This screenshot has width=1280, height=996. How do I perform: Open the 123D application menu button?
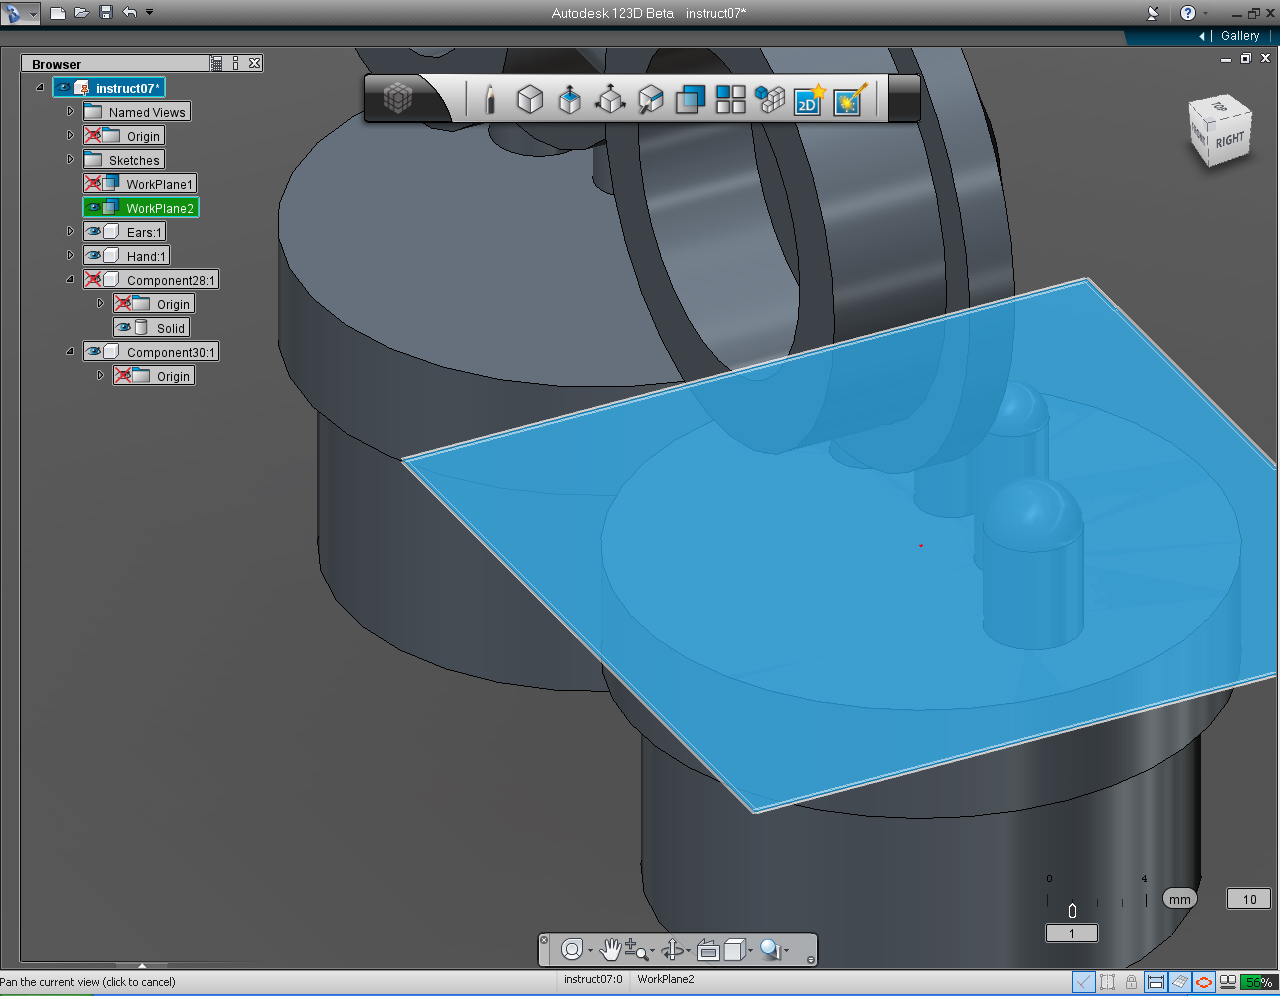(x=19, y=13)
